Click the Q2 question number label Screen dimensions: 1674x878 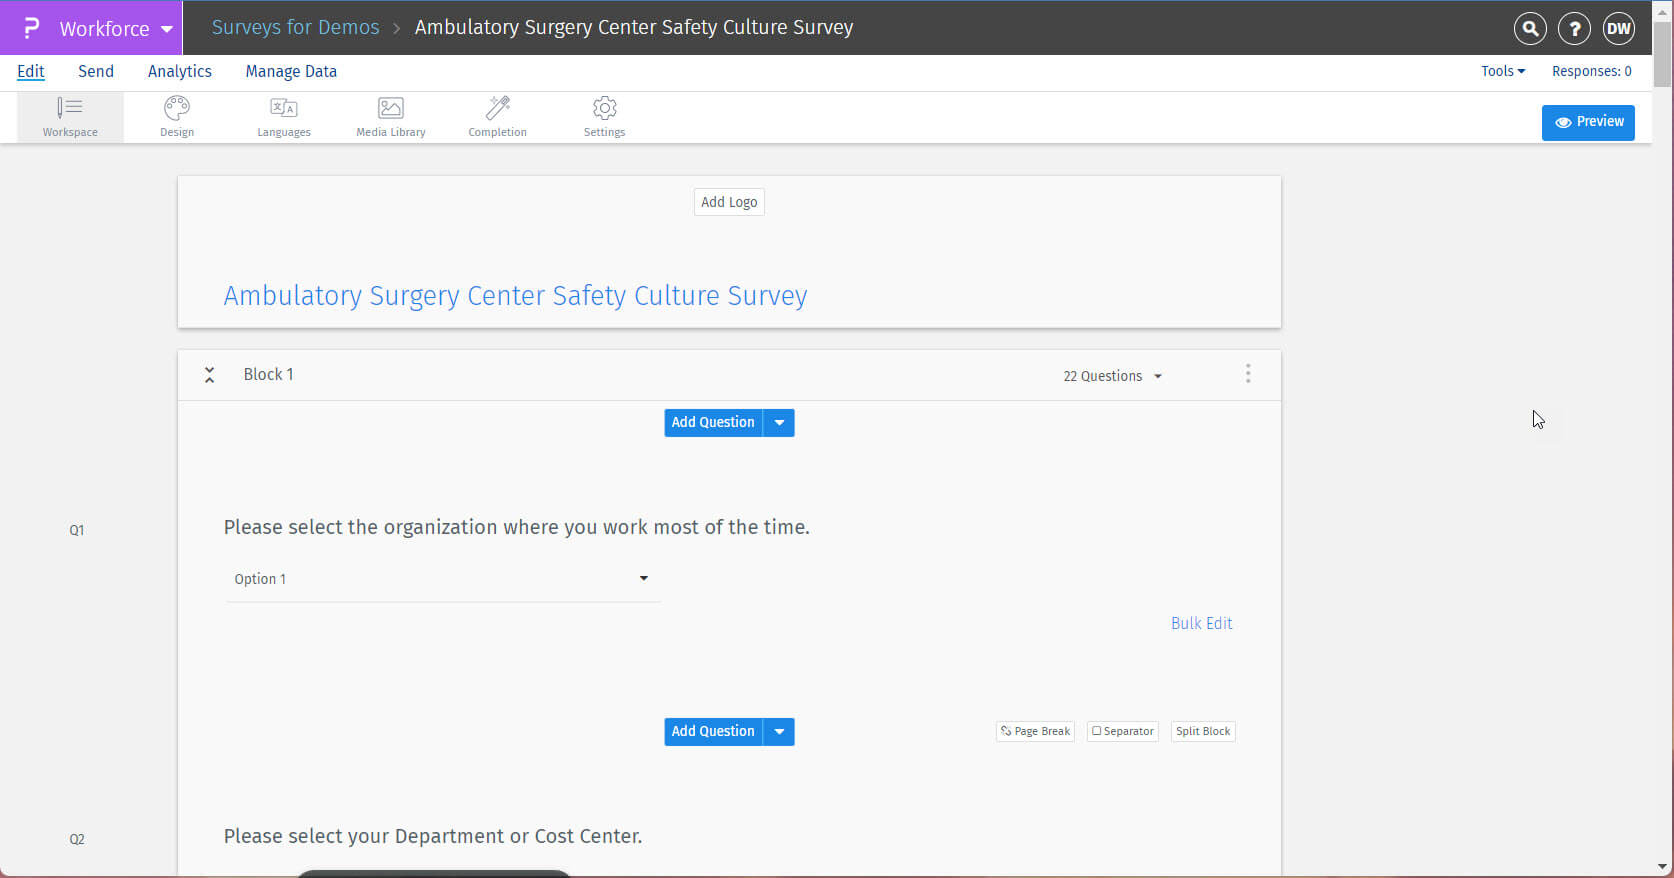[x=77, y=839]
